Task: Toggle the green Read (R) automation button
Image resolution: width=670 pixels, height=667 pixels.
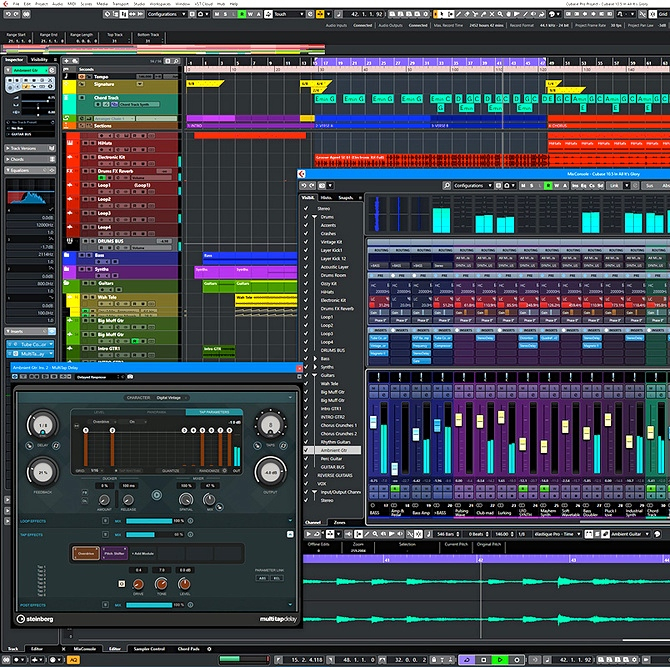Action: coord(242,14)
